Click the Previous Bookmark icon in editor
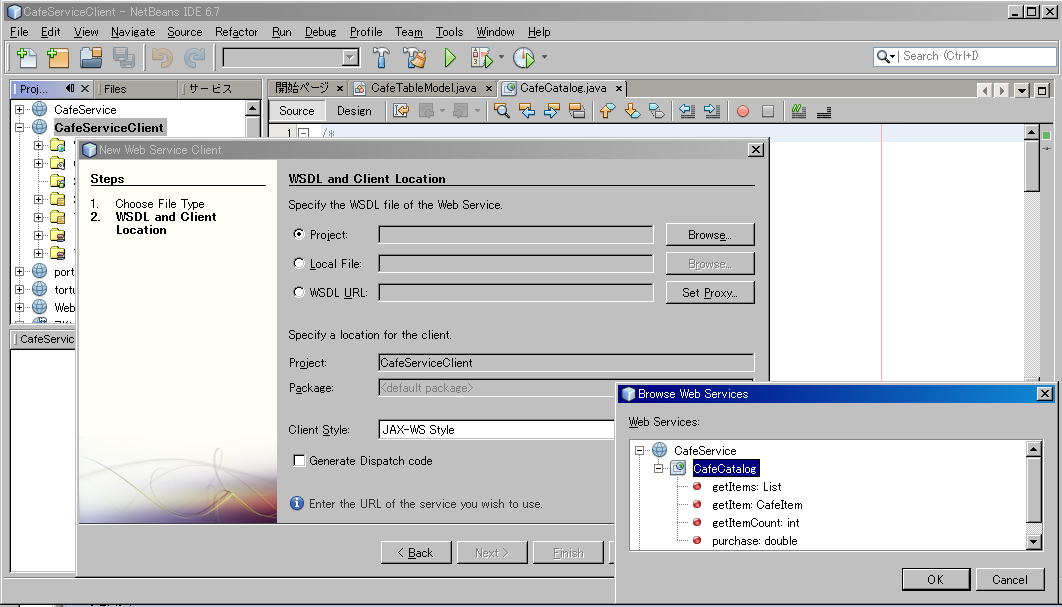This screenshot has height=607, width=1062. (x=607, y=110)
